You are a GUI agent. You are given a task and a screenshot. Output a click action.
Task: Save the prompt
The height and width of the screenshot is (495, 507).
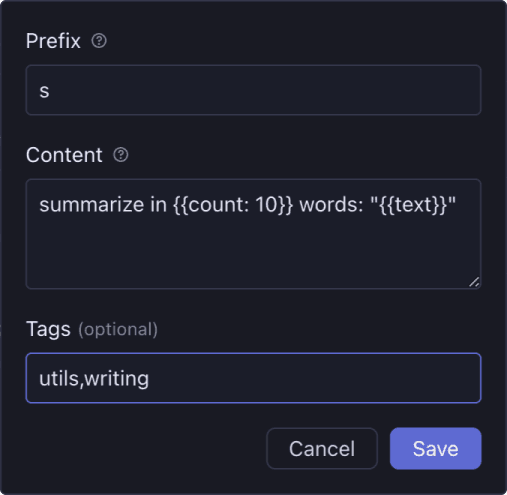pos(435,448)
